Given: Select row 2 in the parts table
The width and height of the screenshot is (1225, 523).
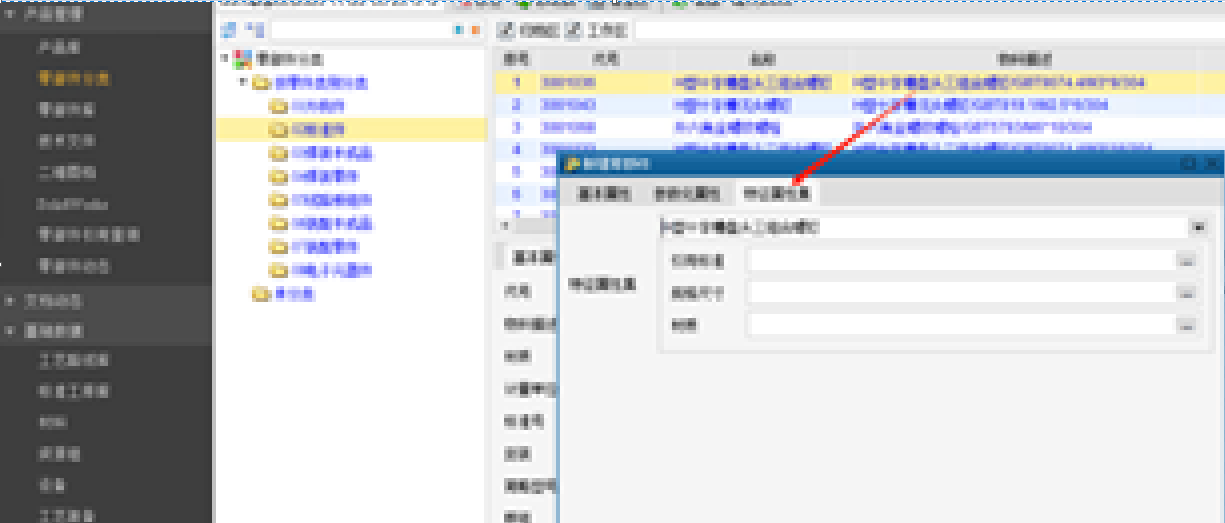Looking at the screenshot, I should coord(860,105).
